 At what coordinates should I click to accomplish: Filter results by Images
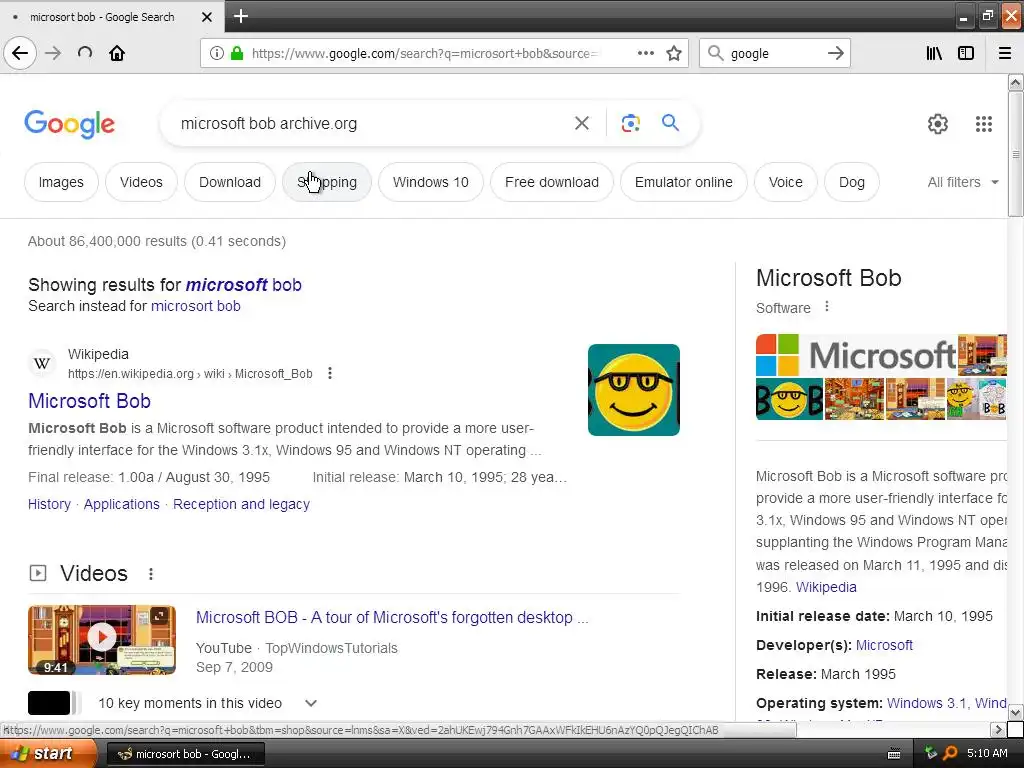61,182
